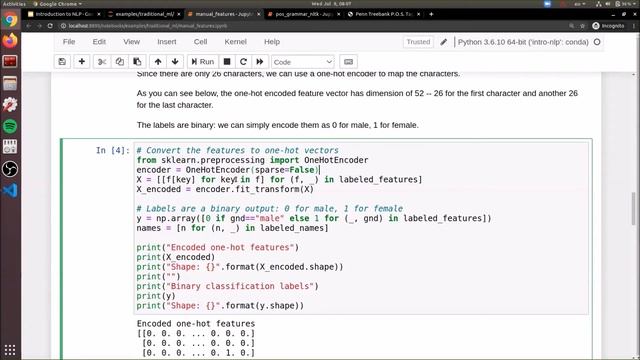This screenshot has width=640, height=360.
Task: Insert a cell below with the plus icon
Action: coord(82,62)
